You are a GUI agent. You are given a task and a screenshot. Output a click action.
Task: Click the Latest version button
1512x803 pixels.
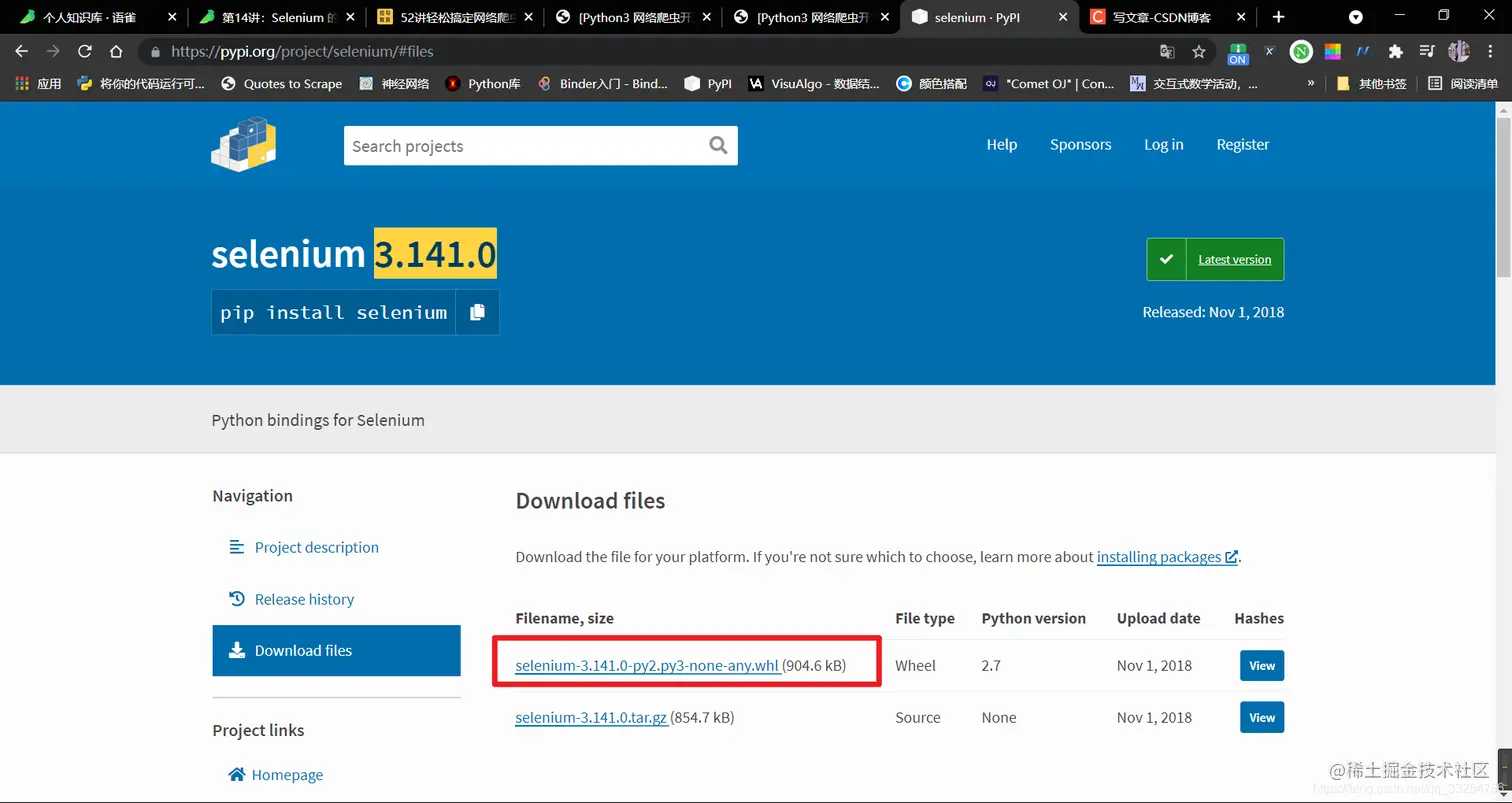pos(1215,259)
